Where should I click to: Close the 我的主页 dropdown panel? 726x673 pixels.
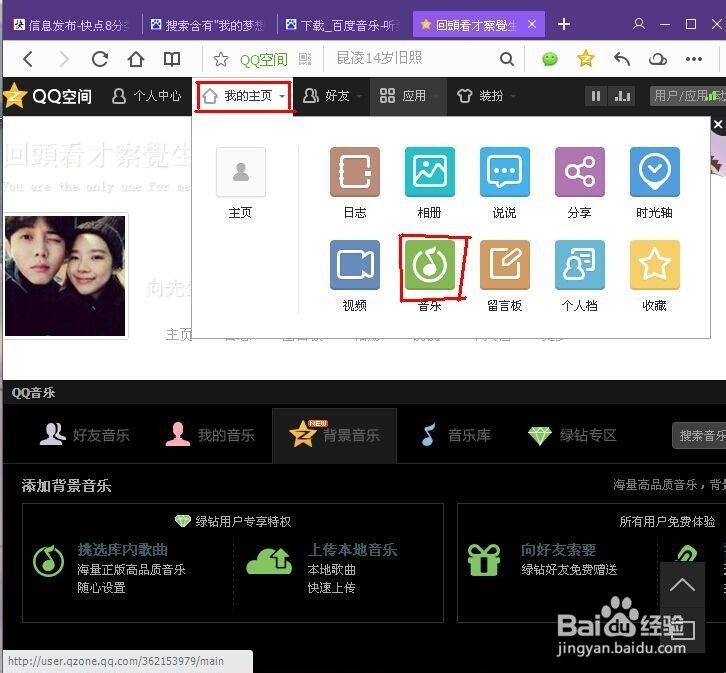tap(718, 125)
